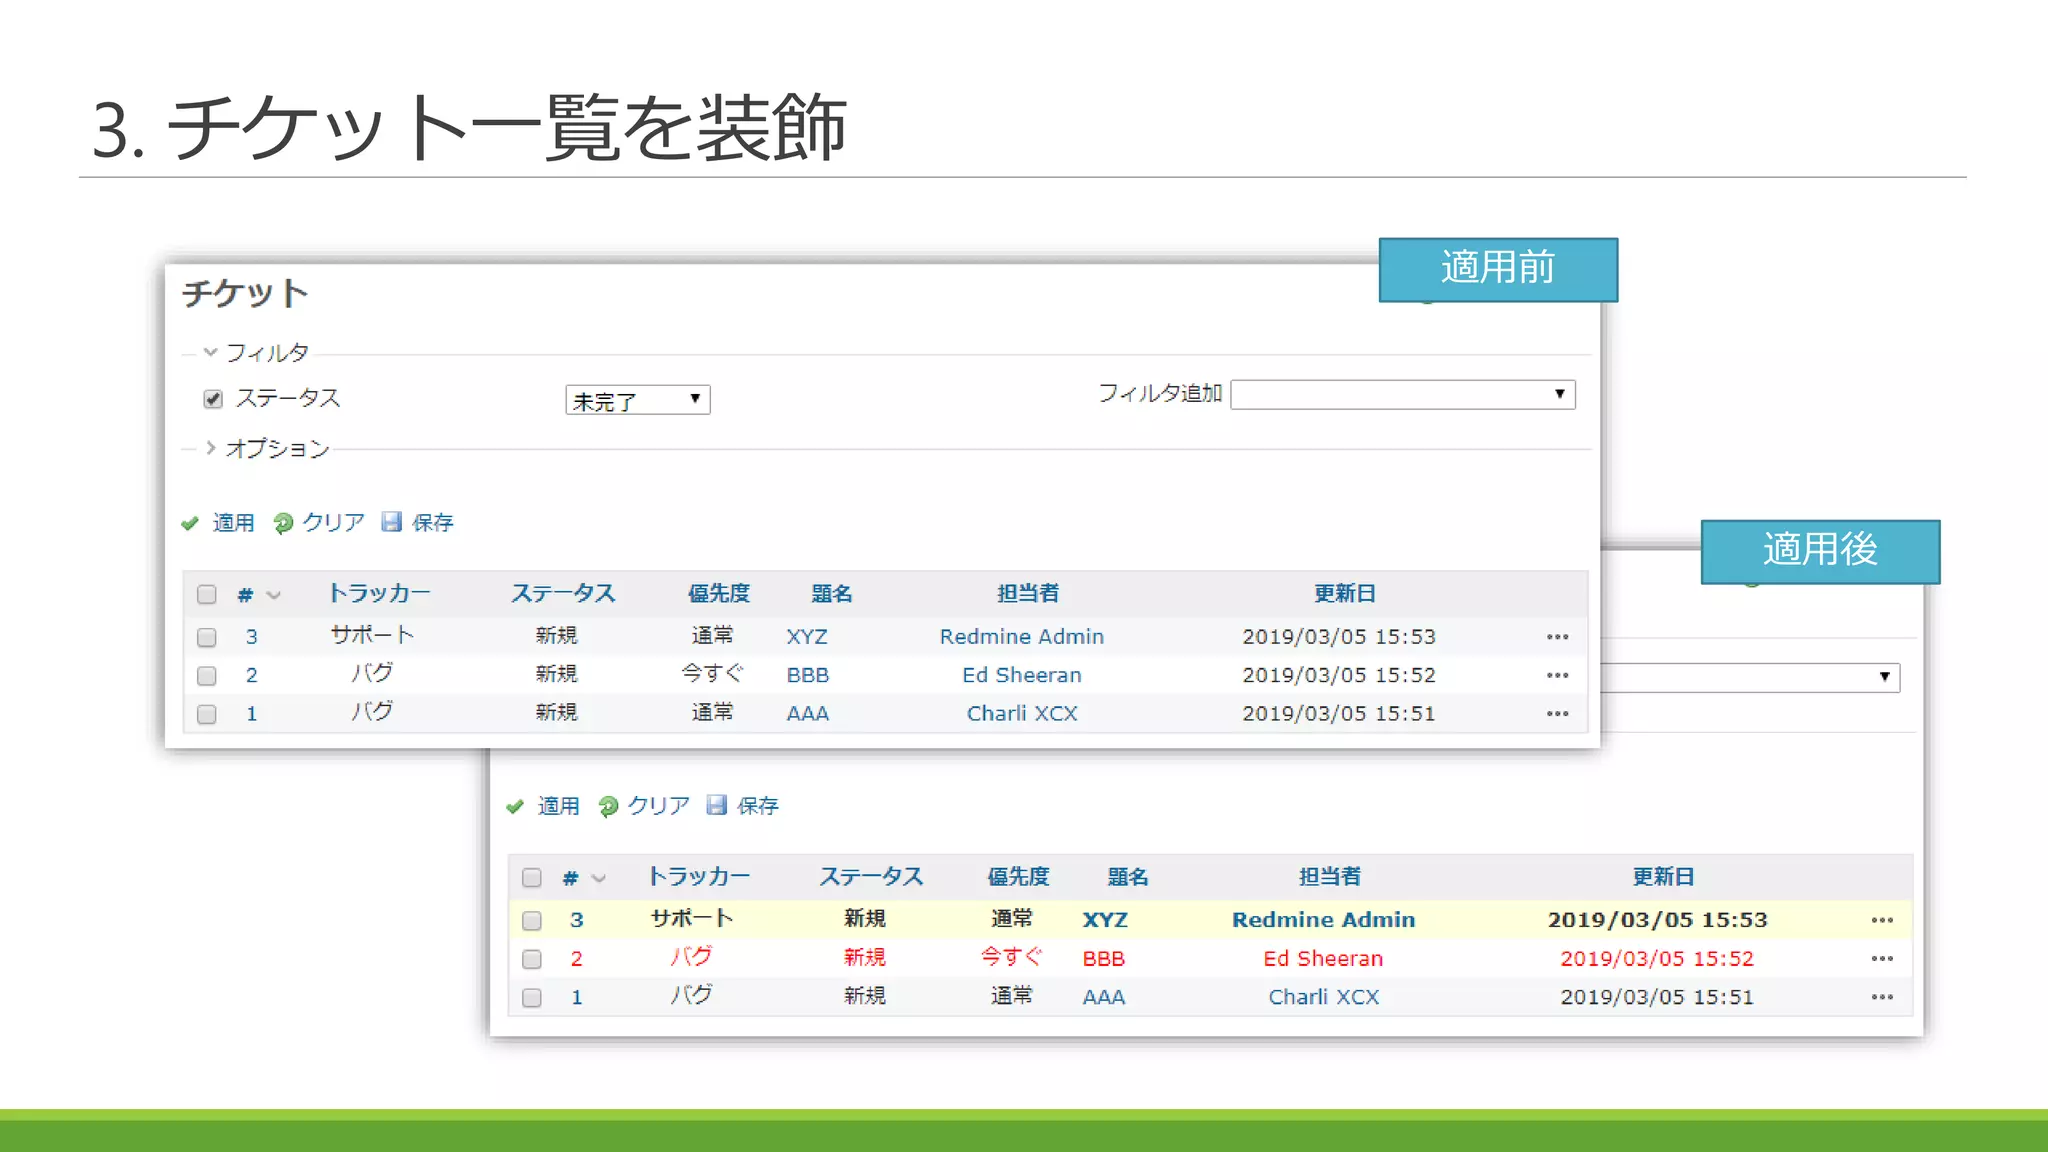Sort by 担当者 column in before panel

click(x=1027, y=593)
